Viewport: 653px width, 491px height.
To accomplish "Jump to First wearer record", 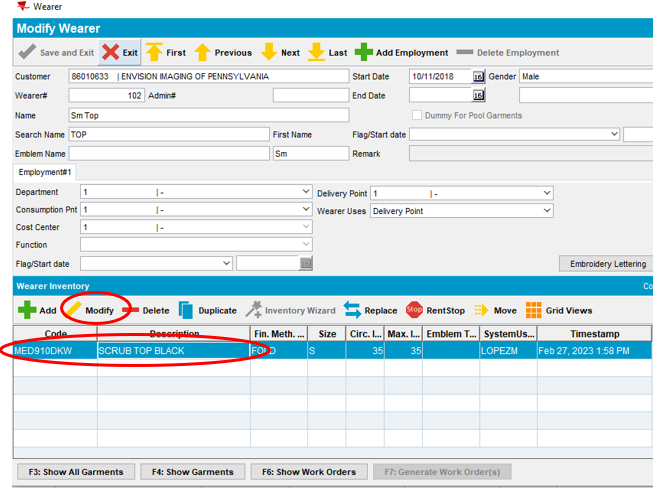I will click(x=155, y=52).
